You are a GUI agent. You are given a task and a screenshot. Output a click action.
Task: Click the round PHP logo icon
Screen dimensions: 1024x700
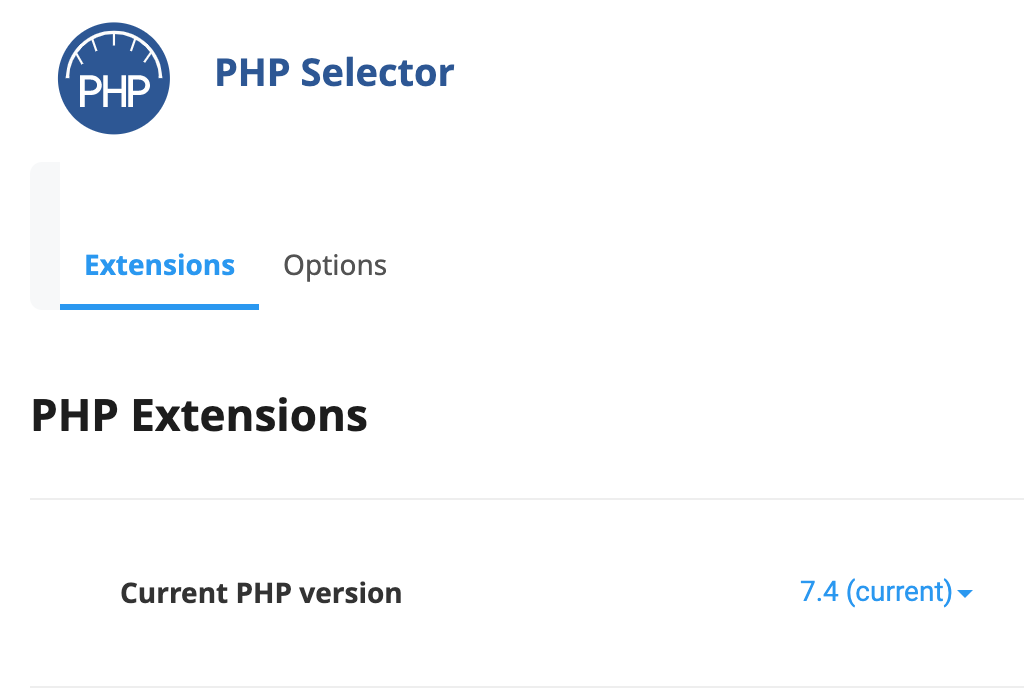tap(113, 78)
